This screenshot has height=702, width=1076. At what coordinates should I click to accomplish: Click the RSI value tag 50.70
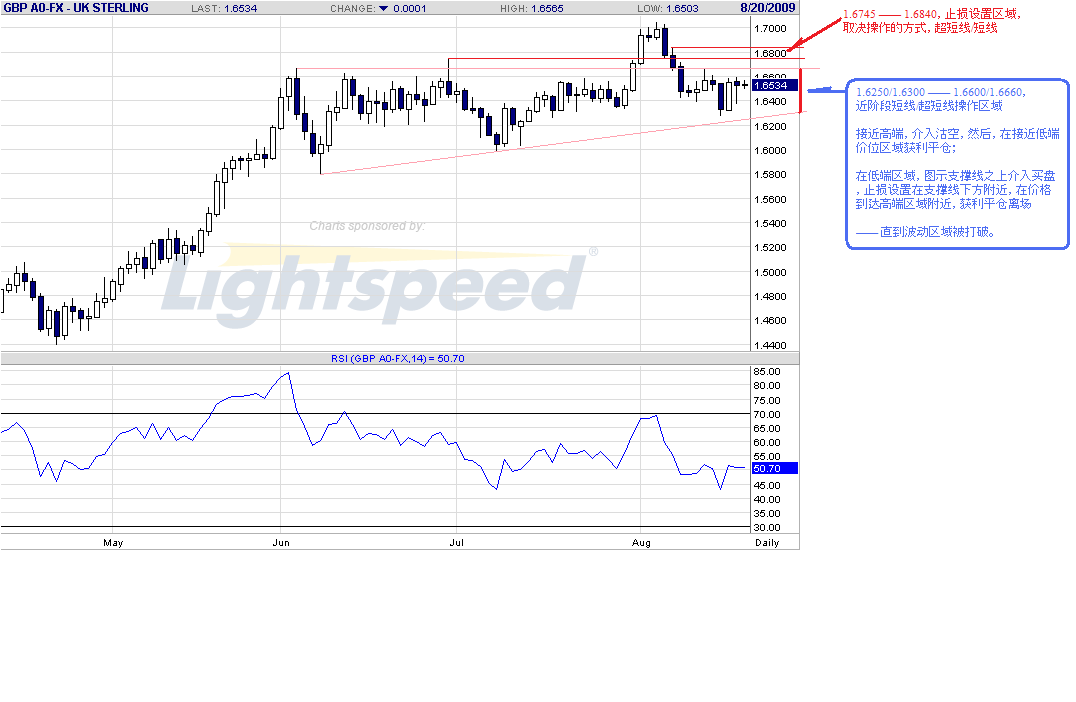click(x=775, y=469)
